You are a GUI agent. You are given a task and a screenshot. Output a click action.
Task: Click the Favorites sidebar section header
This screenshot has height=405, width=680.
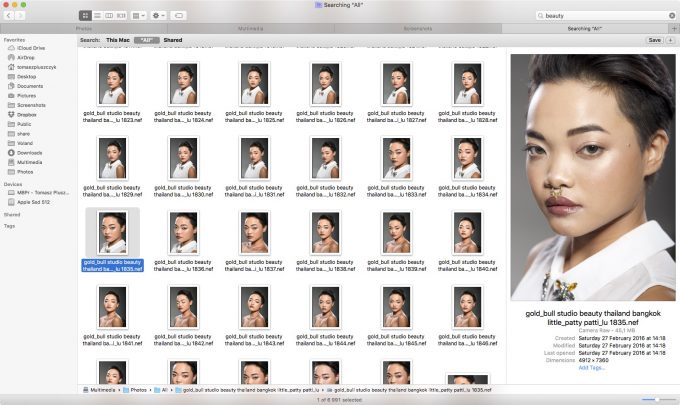(x=14, y=40)
